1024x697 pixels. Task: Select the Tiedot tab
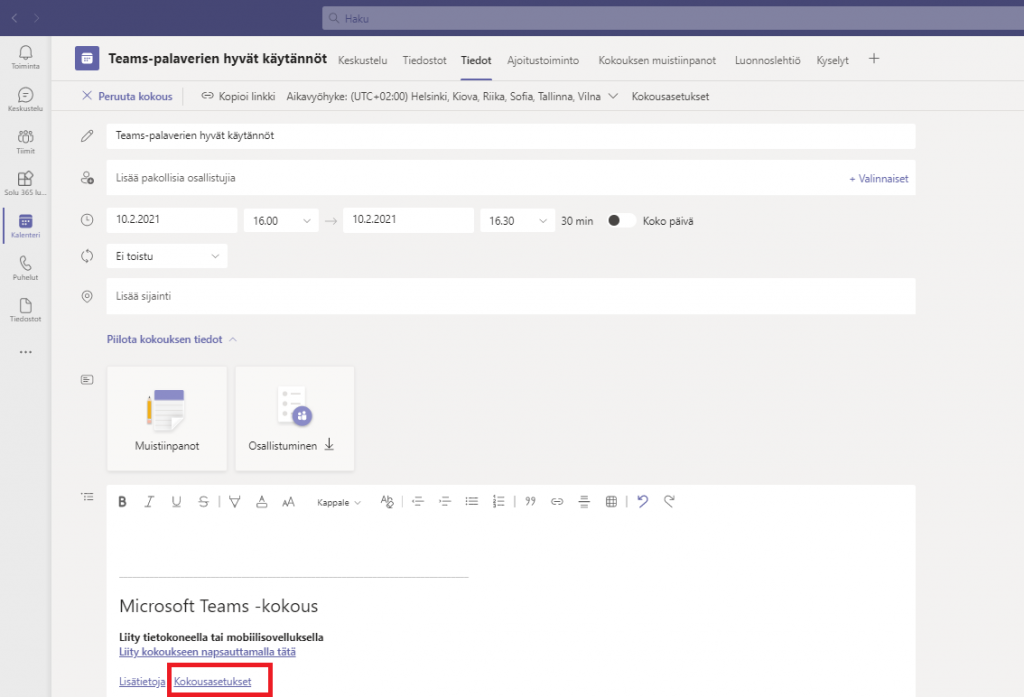point(476,60)
